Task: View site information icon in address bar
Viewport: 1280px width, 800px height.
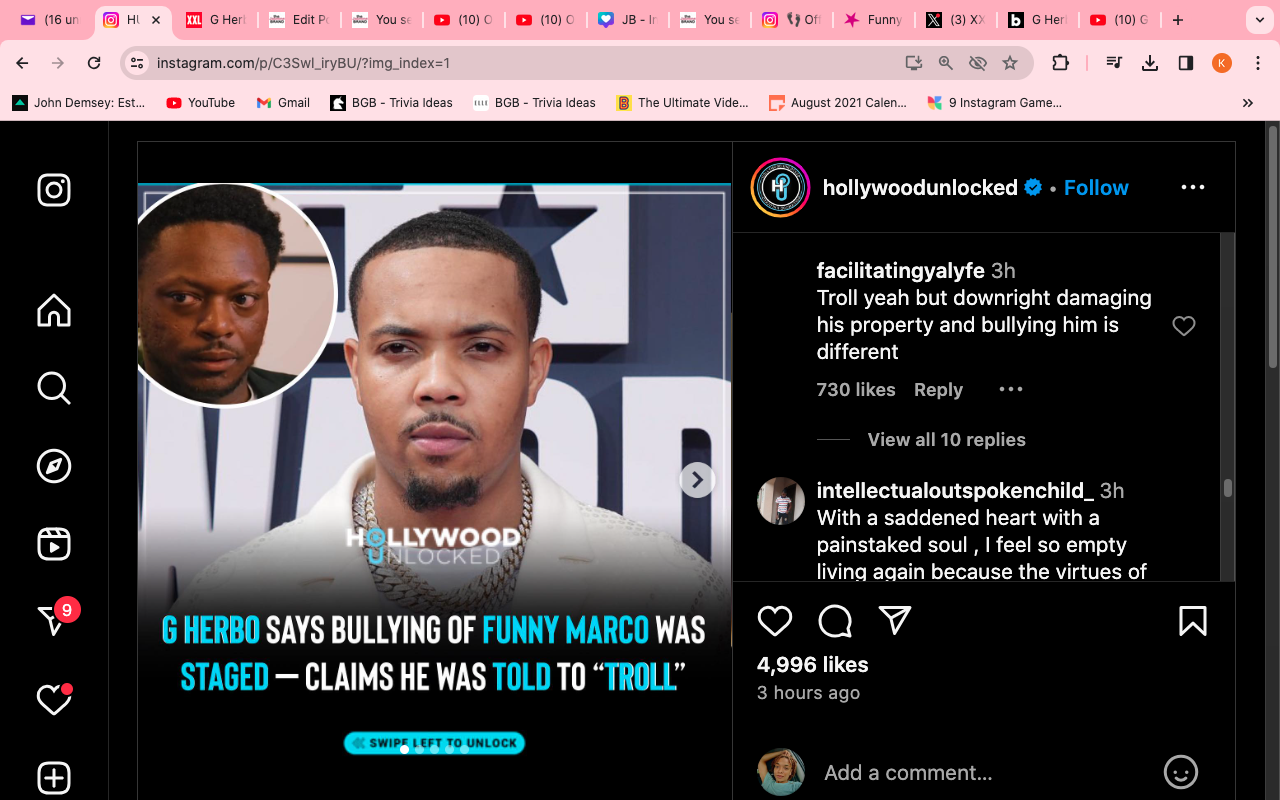Action: tap(138, 63)
